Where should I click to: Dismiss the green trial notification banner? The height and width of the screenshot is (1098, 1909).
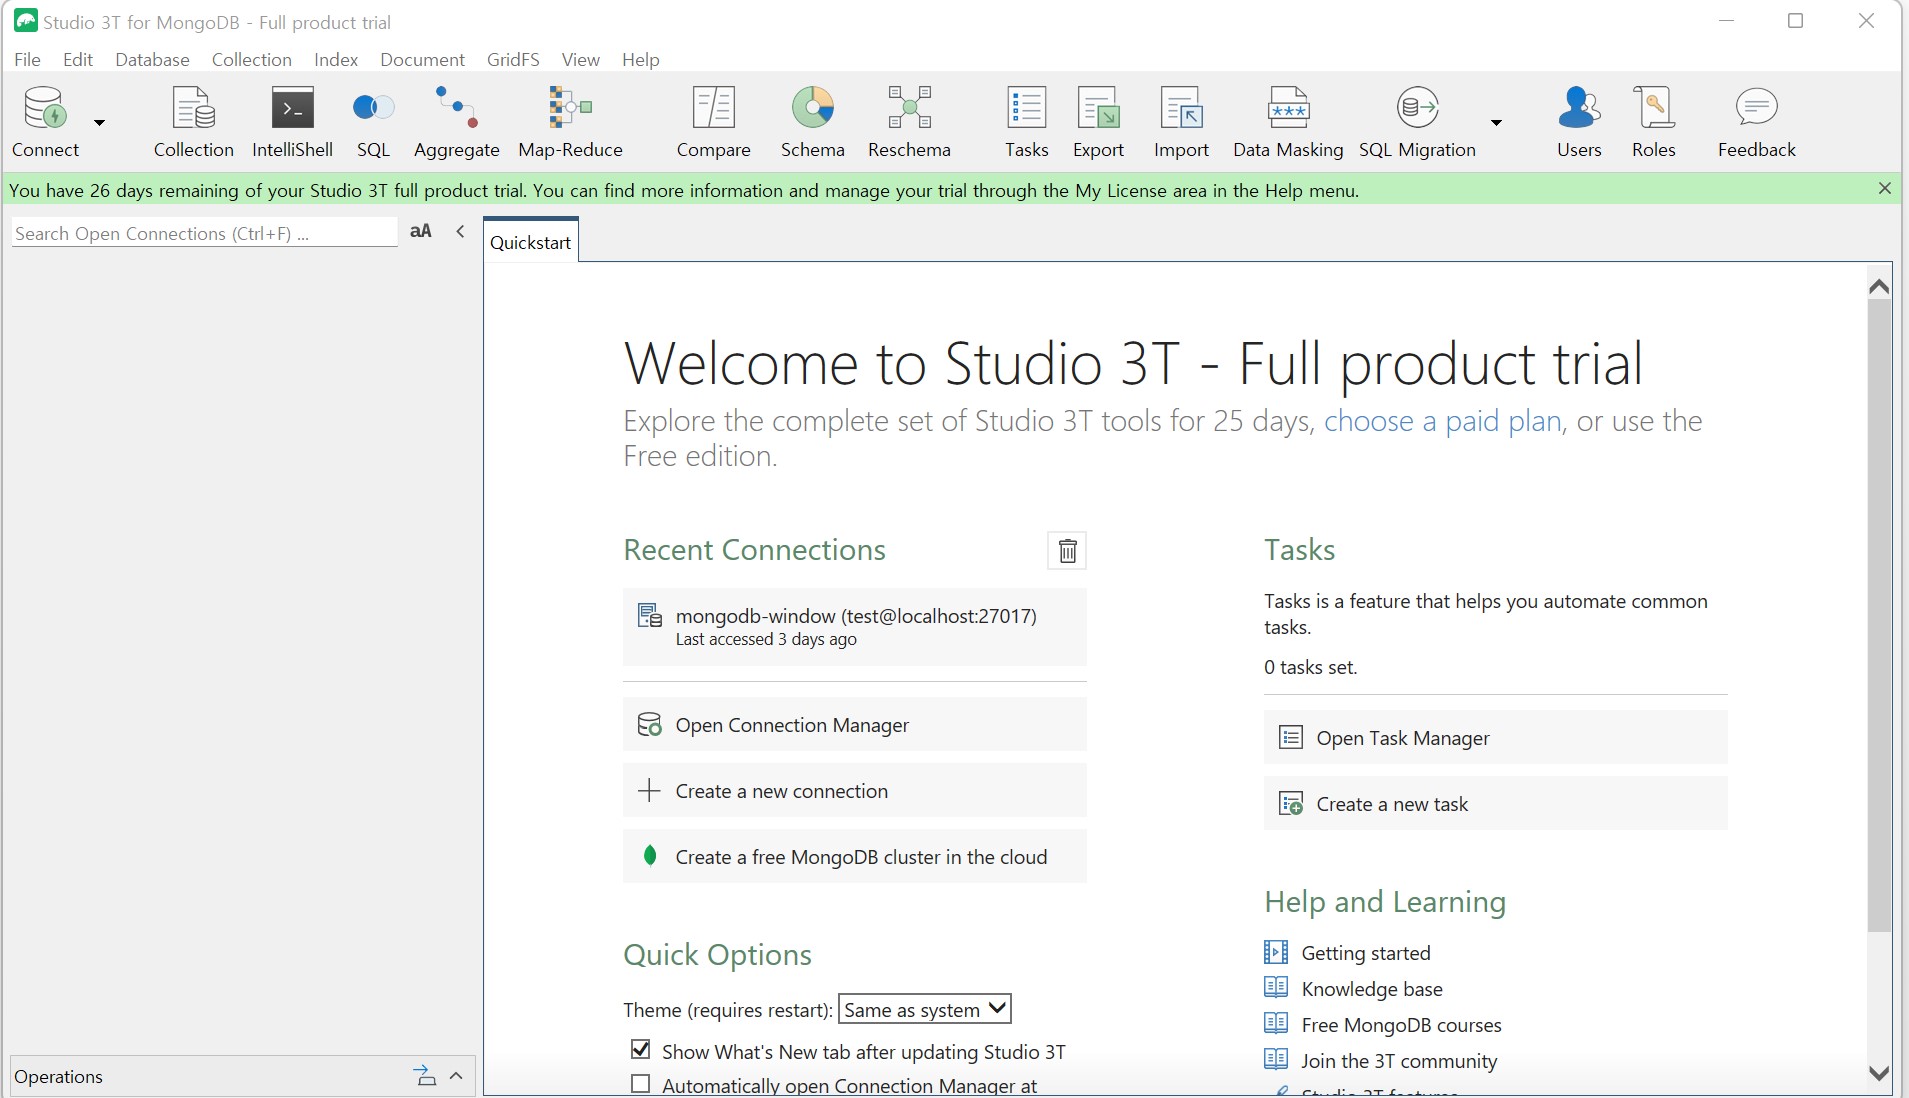tap(1884, 189)
